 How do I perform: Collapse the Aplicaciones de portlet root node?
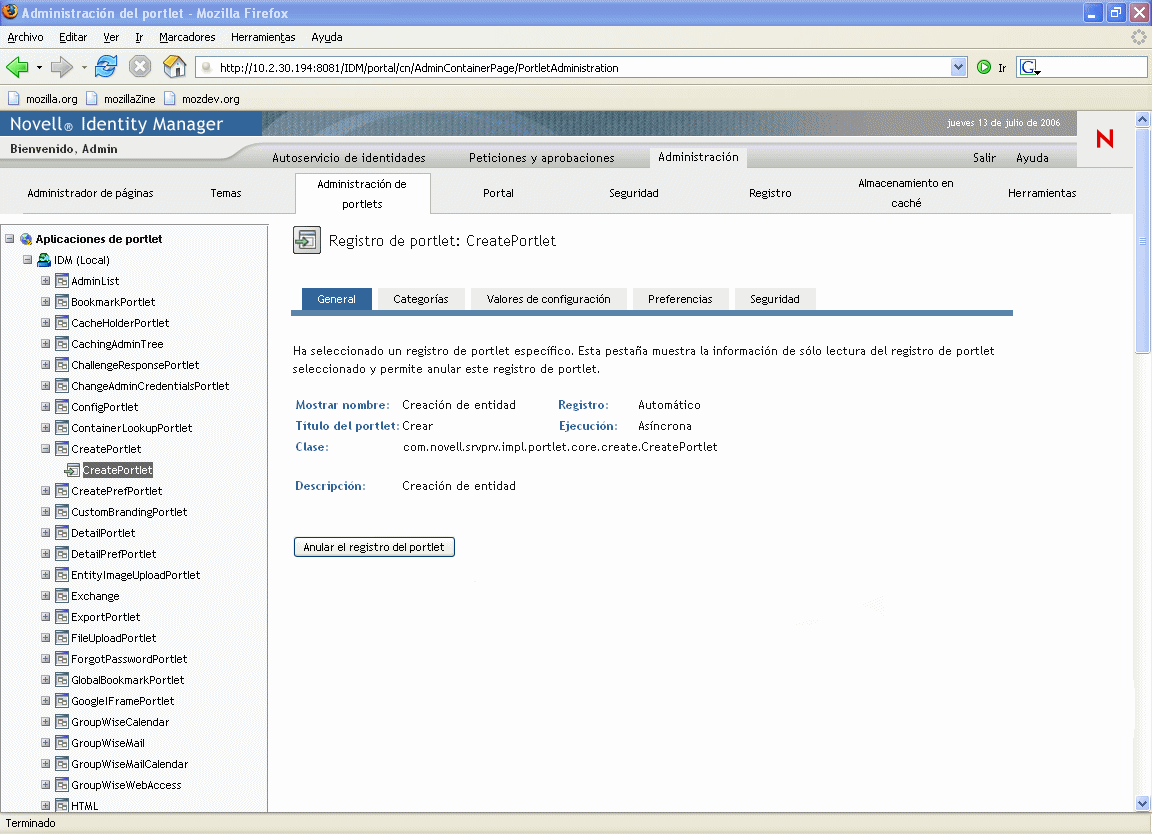[10, 239]
